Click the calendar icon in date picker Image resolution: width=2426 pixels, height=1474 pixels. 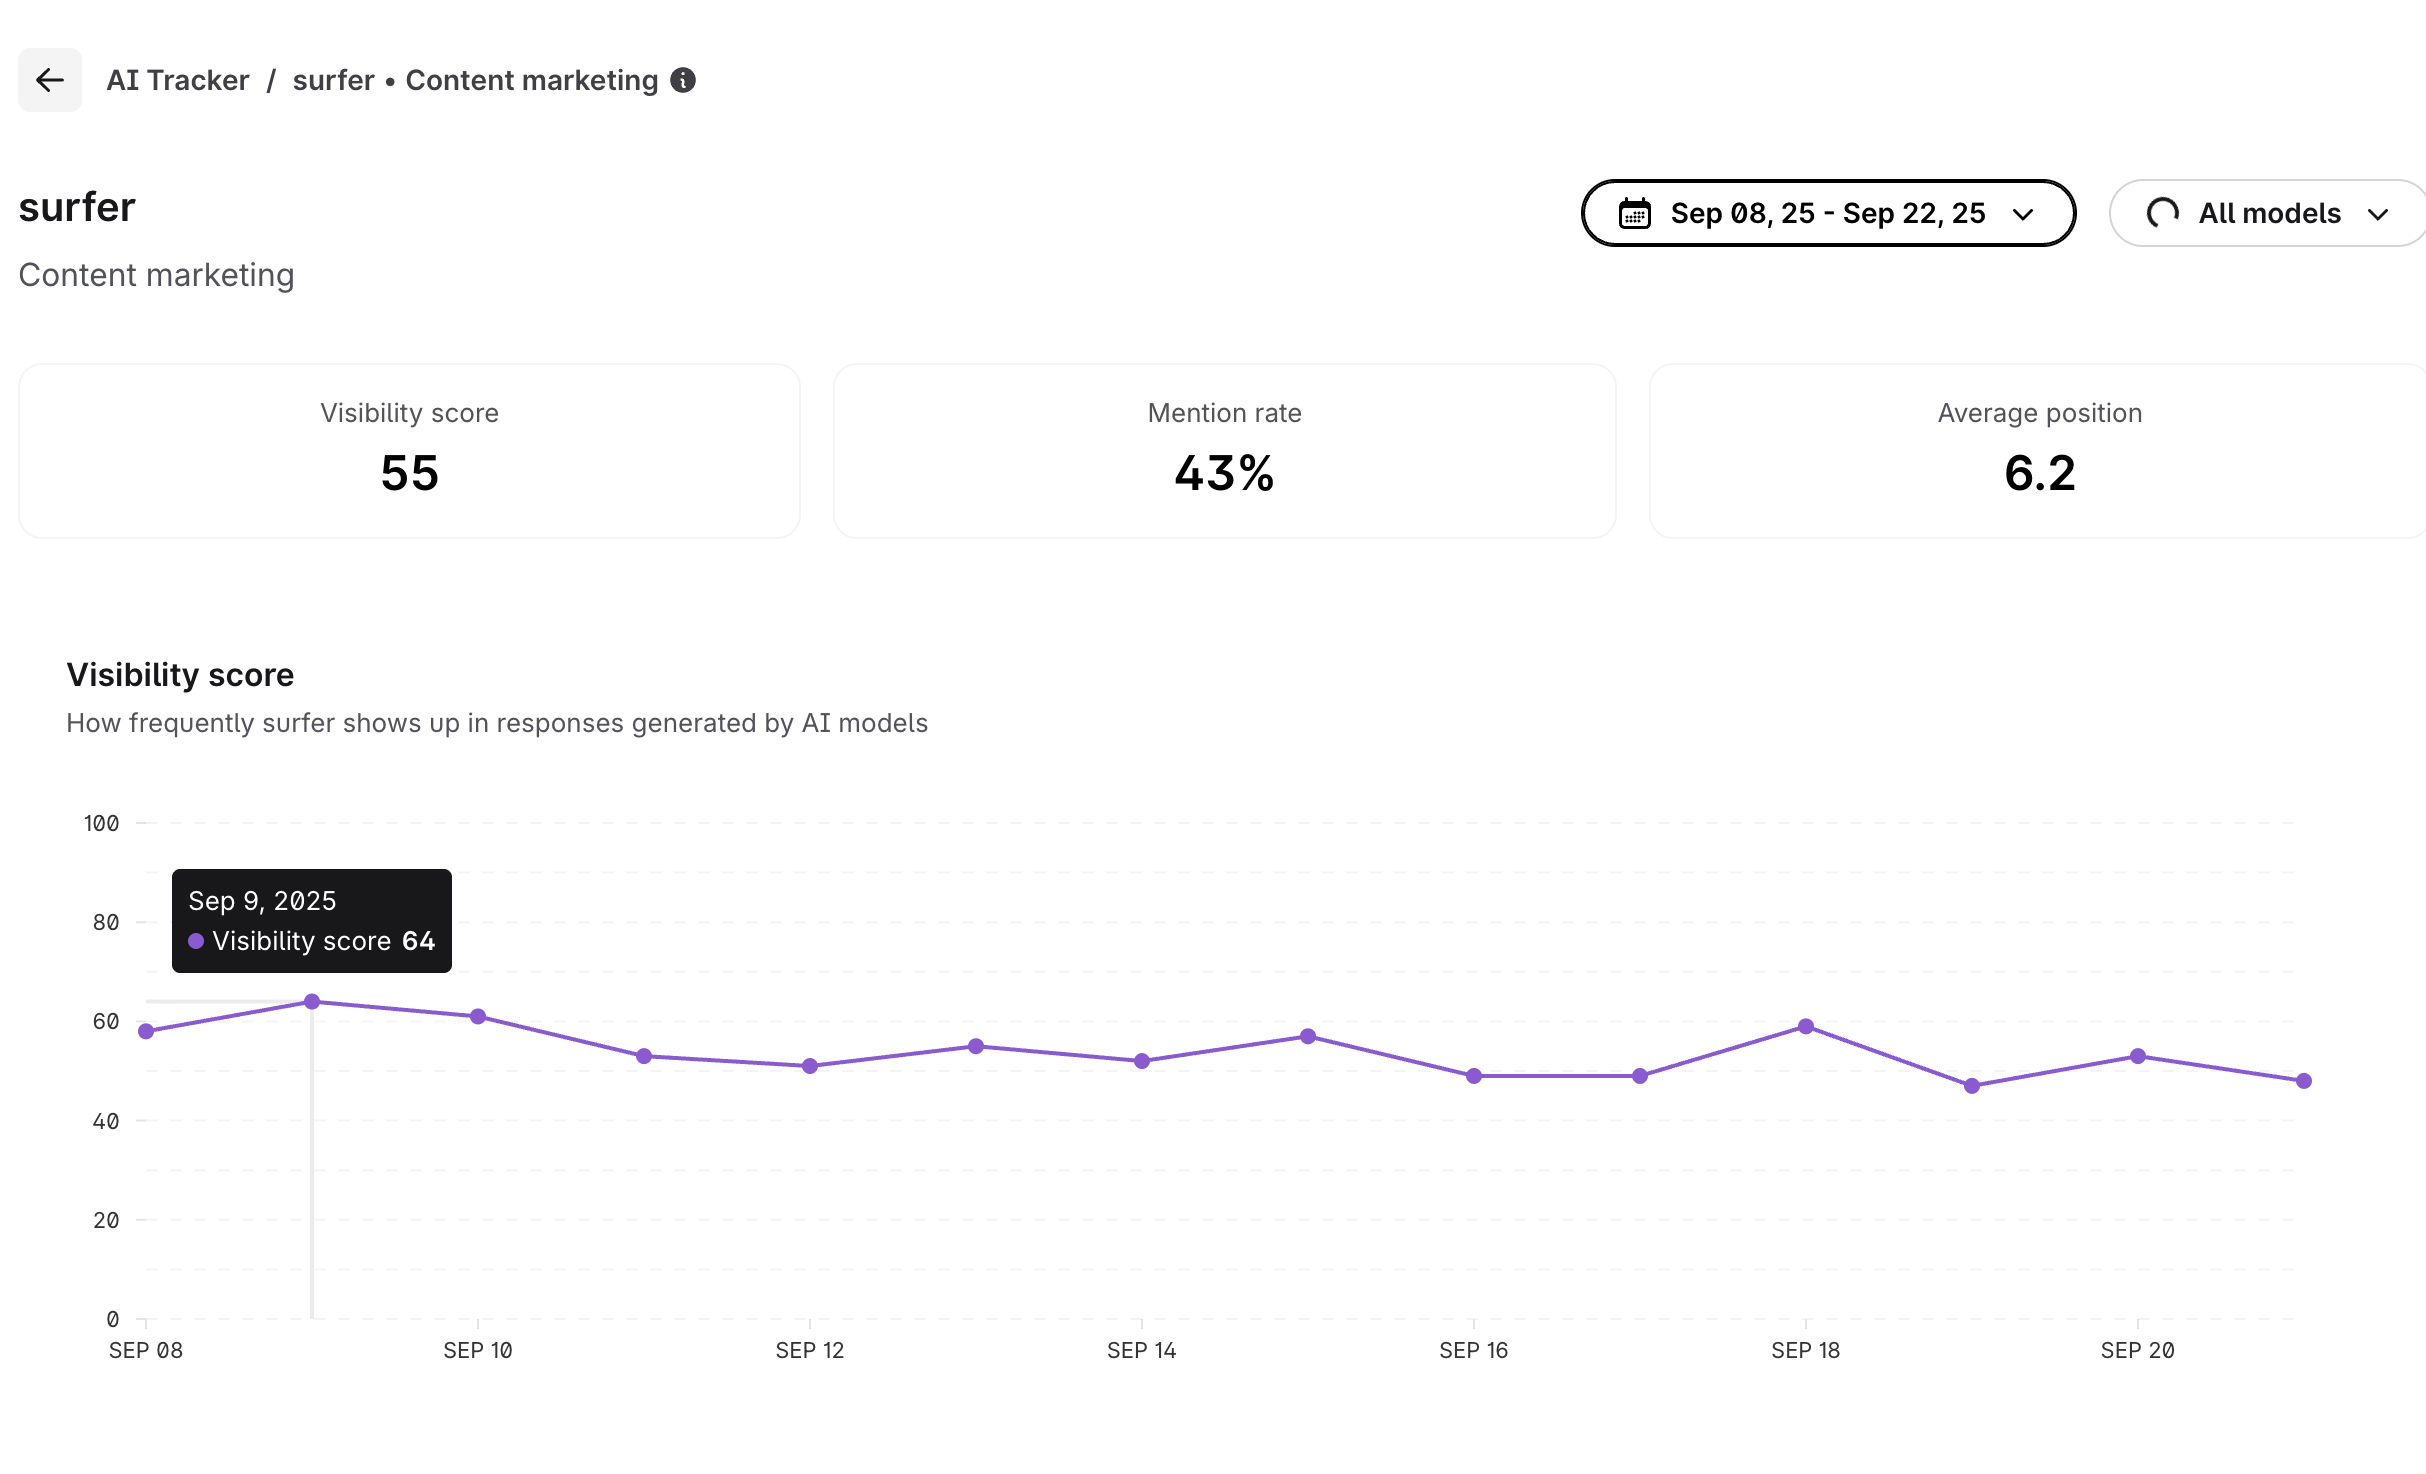coord(1635,213)
